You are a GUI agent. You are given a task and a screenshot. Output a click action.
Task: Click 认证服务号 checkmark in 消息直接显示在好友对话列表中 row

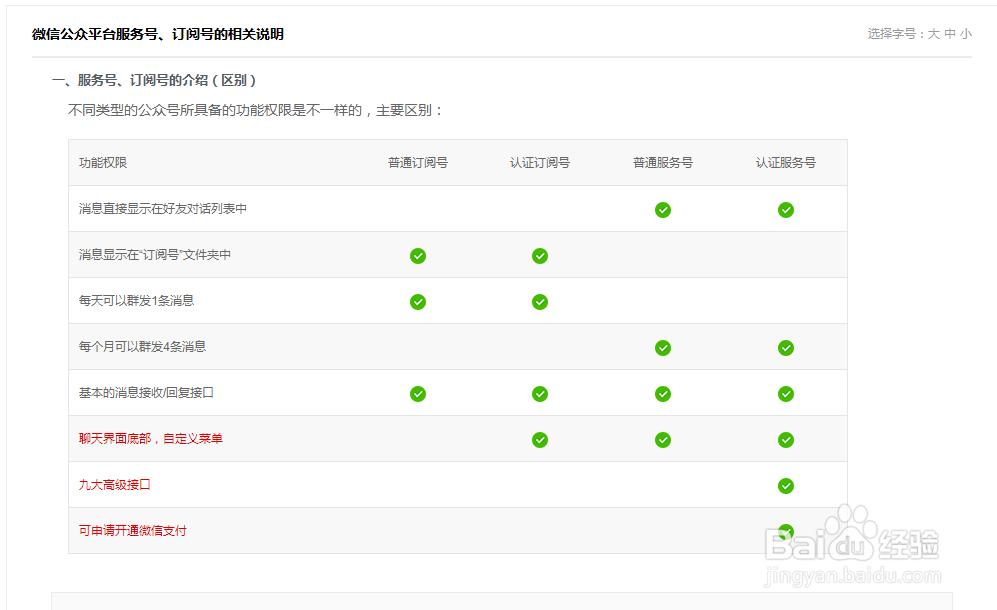[x=786, y=210]
